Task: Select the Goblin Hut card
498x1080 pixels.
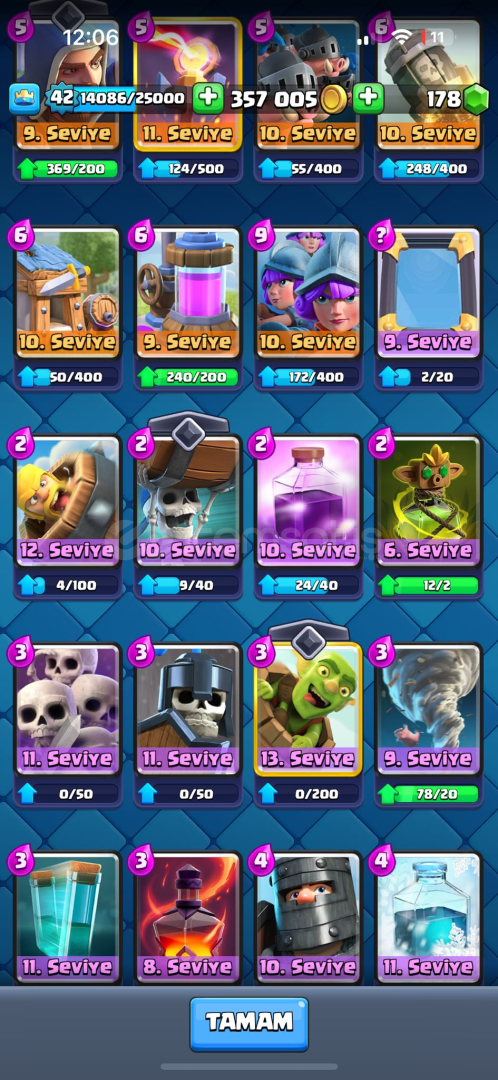Action: click(68, 294)
